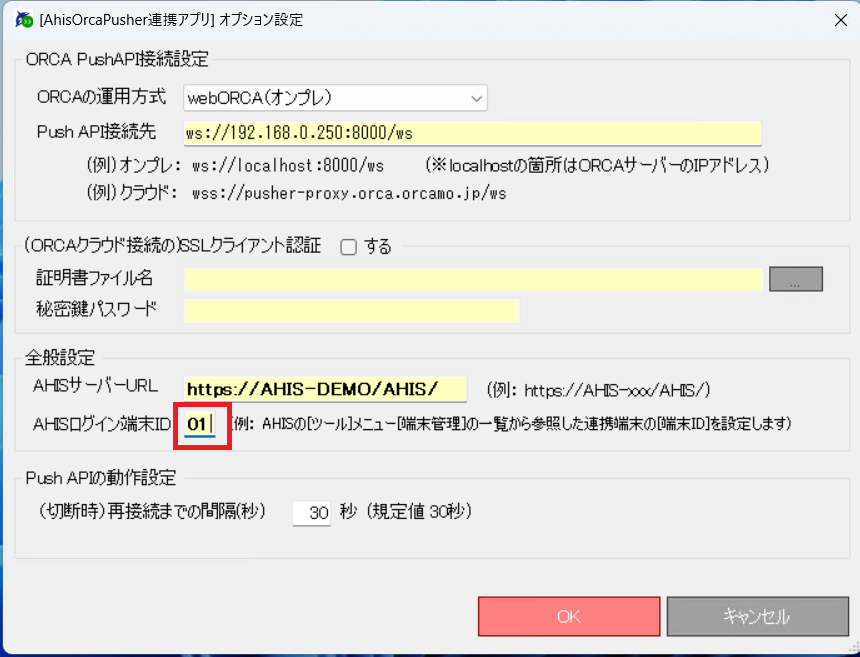Click the クラウド example wss://pusher-proxy URL text

click(349, 193)
